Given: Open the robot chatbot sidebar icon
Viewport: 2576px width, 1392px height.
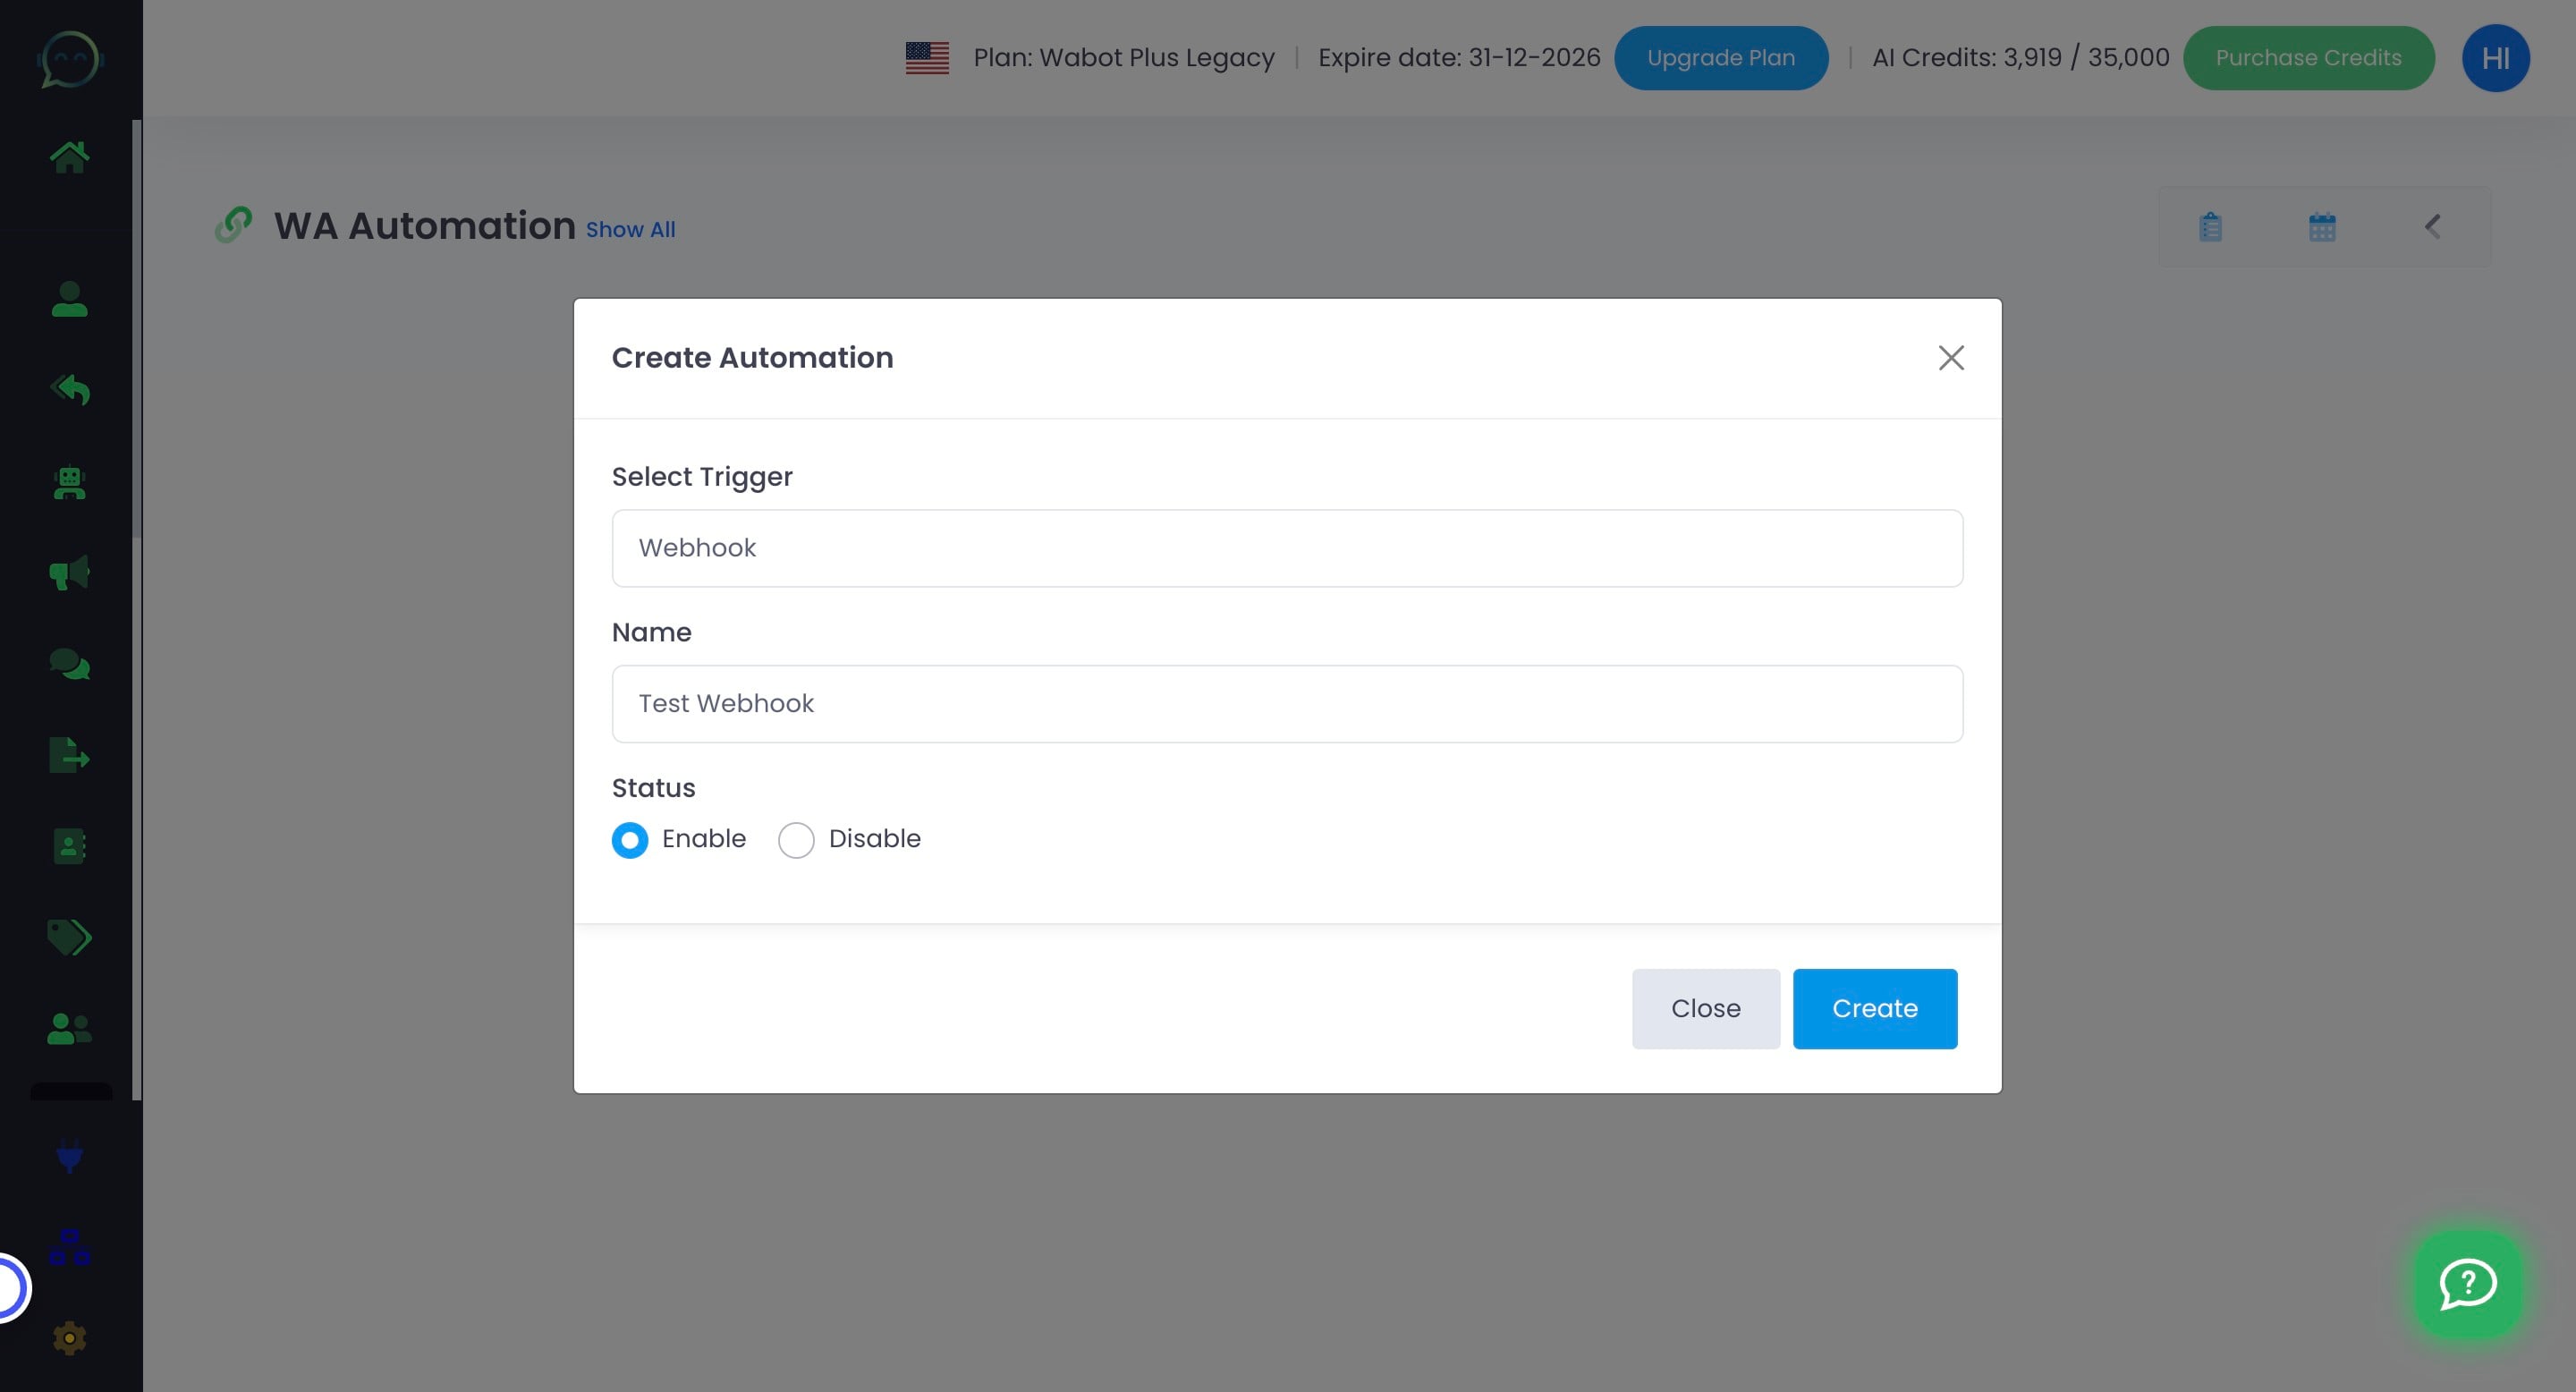Looking at the screenshot, I should 69,484.
